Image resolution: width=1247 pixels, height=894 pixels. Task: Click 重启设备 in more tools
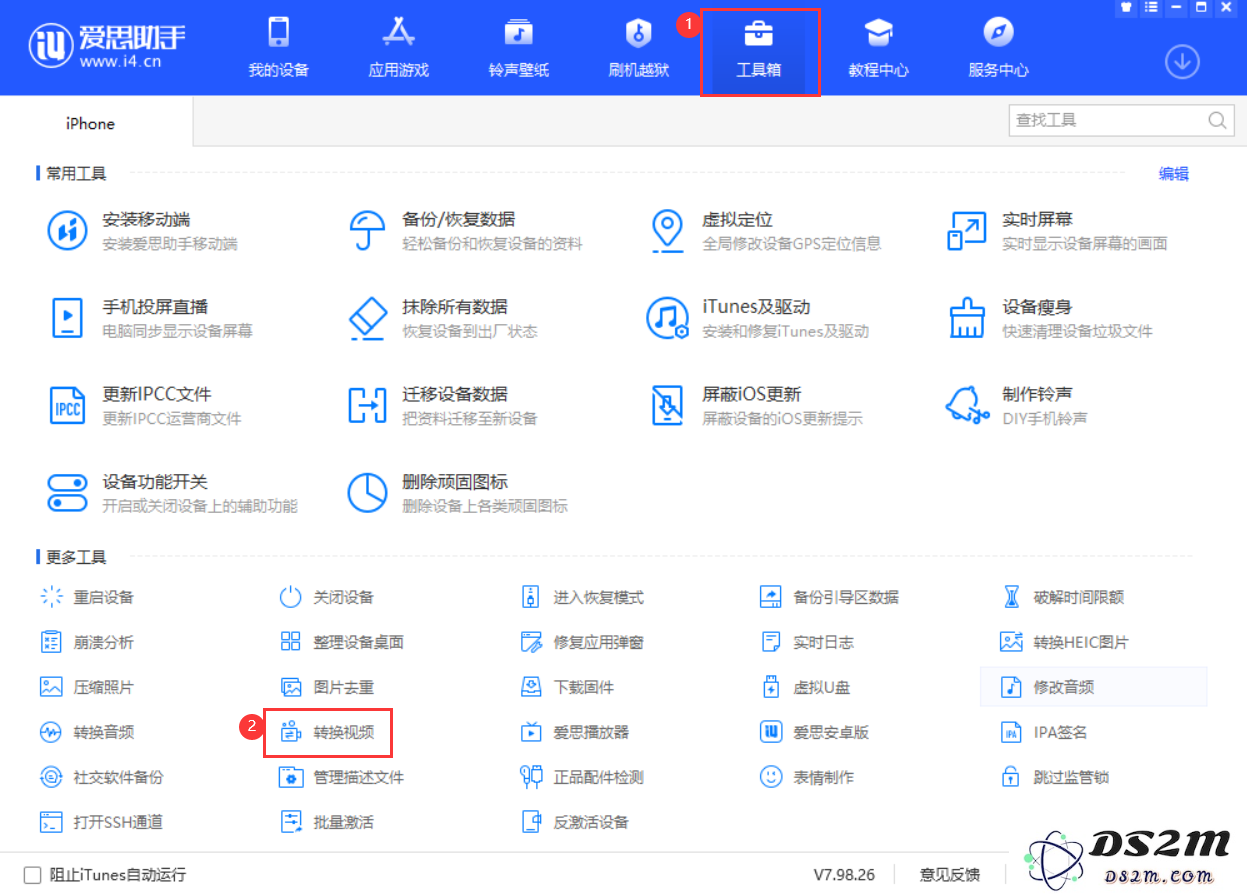[87, 597]
